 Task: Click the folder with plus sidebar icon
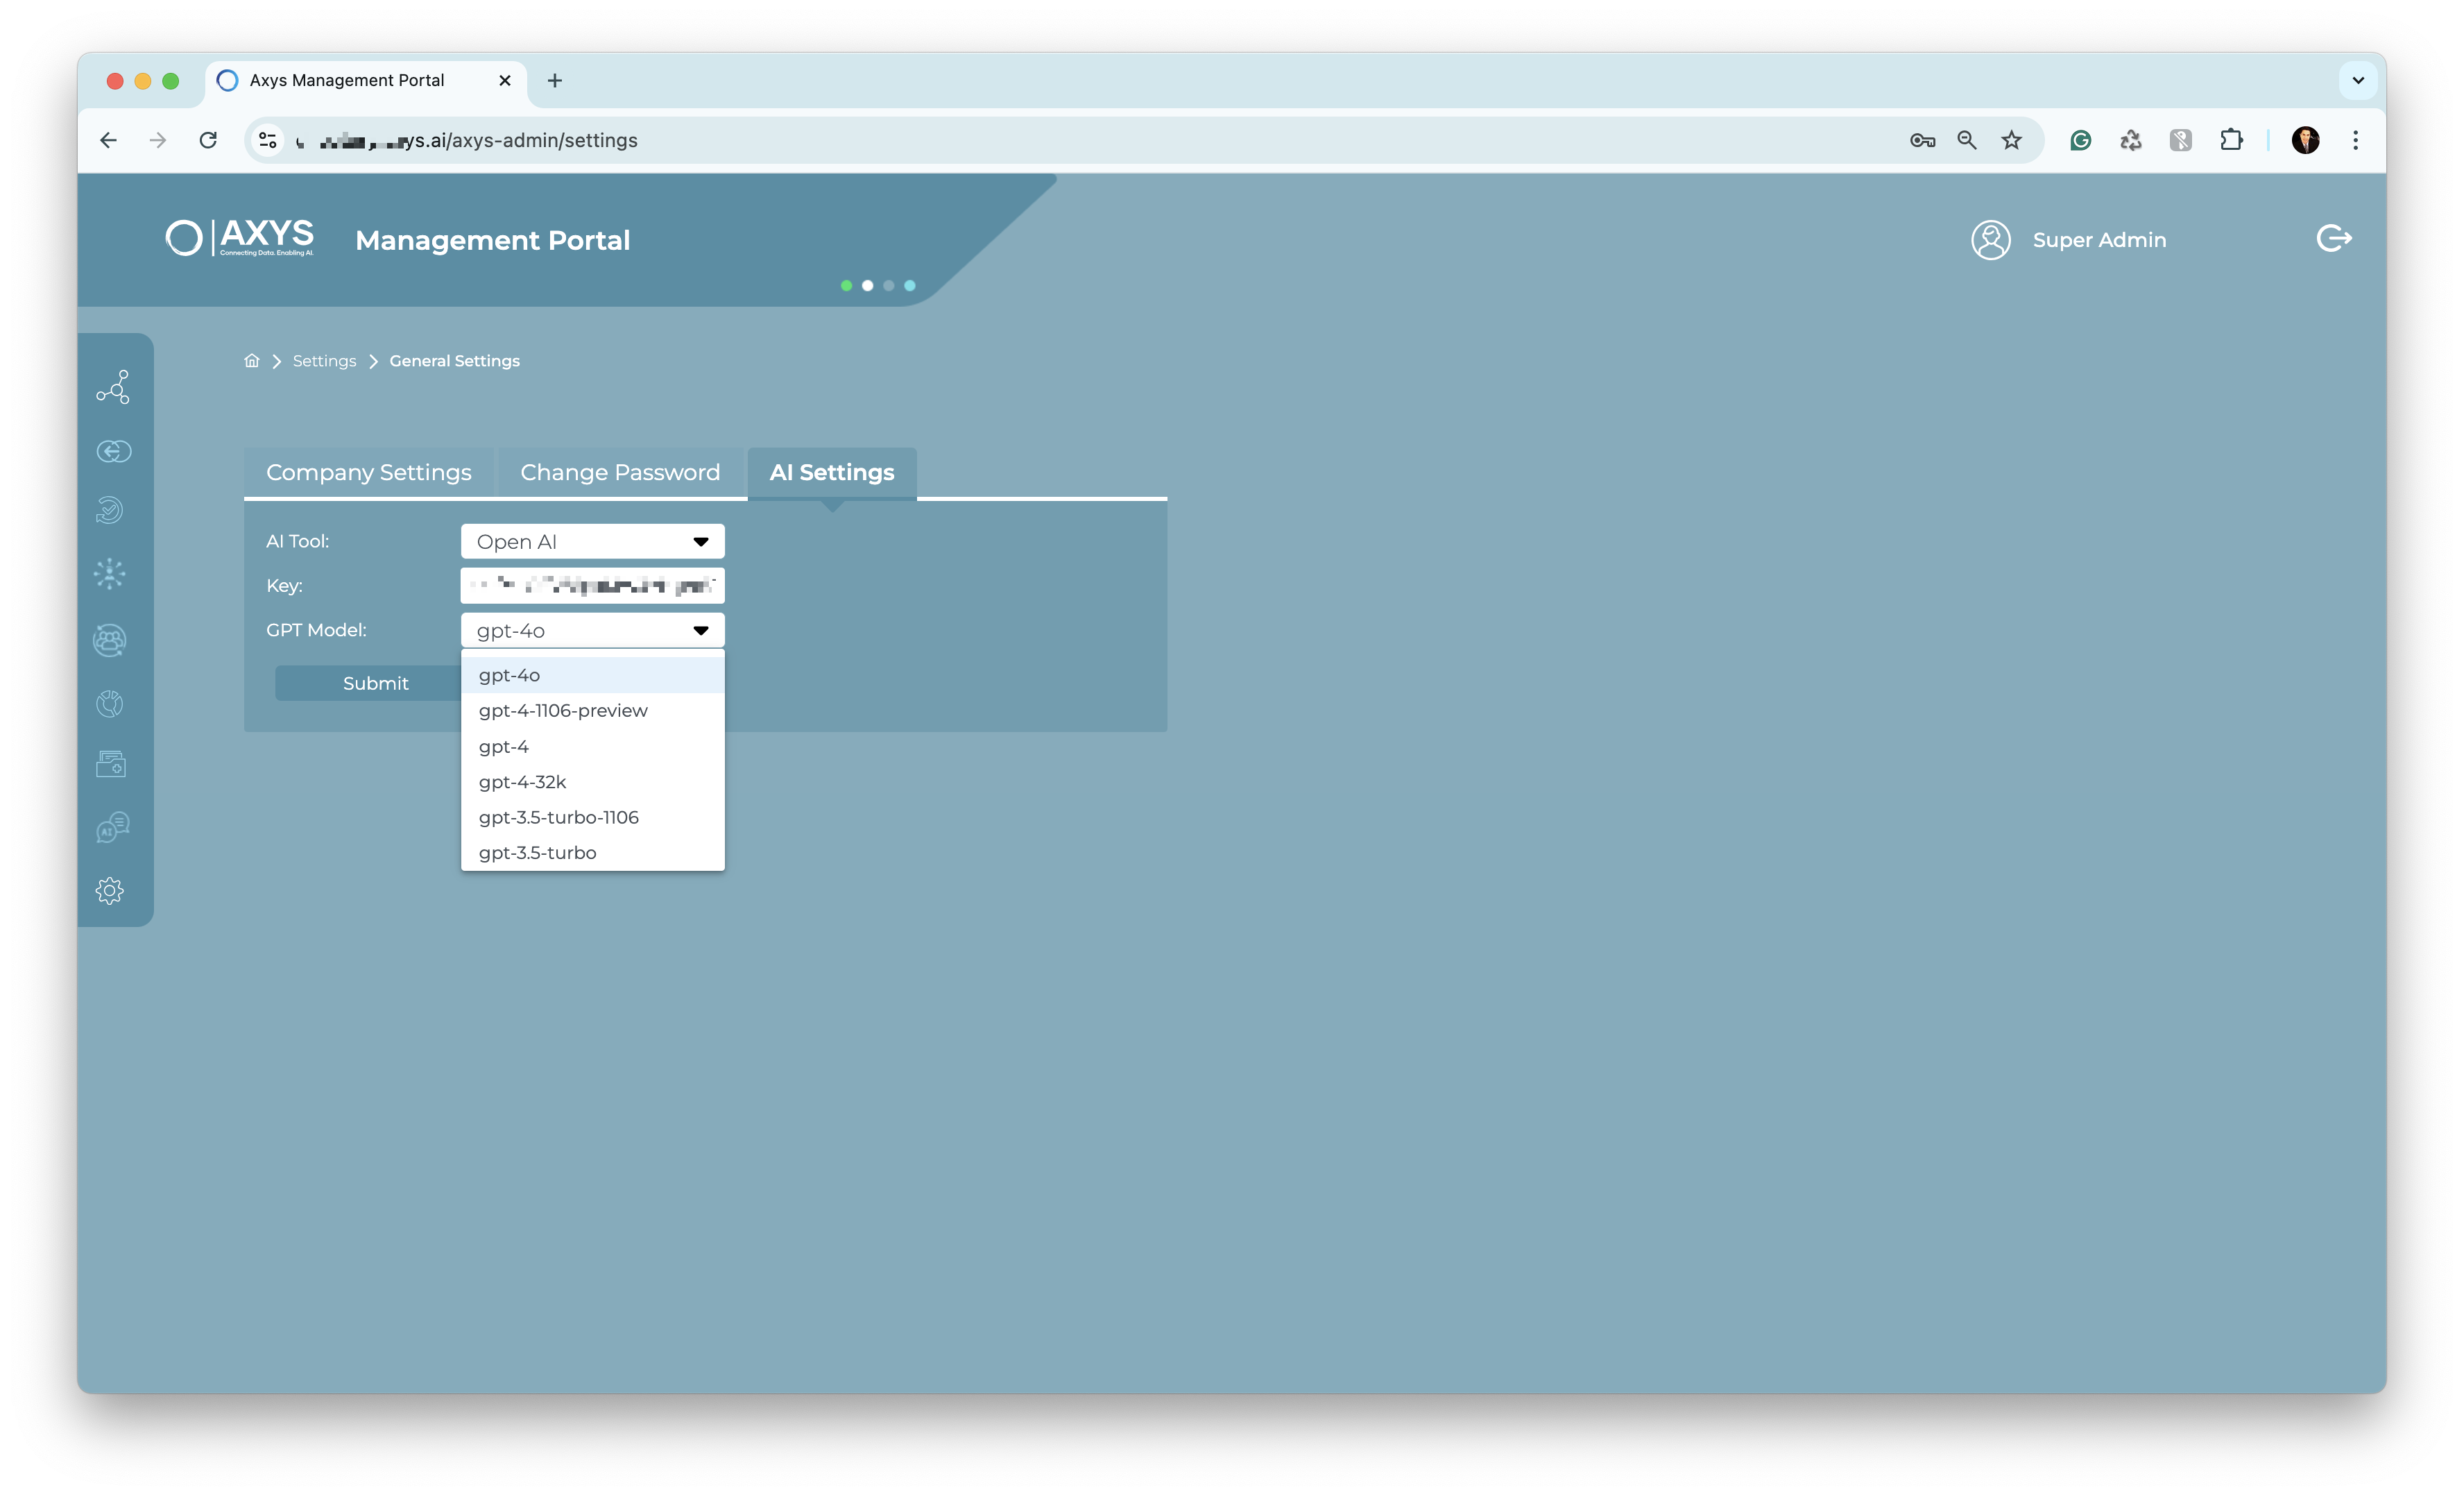click(x=111, y=765)
